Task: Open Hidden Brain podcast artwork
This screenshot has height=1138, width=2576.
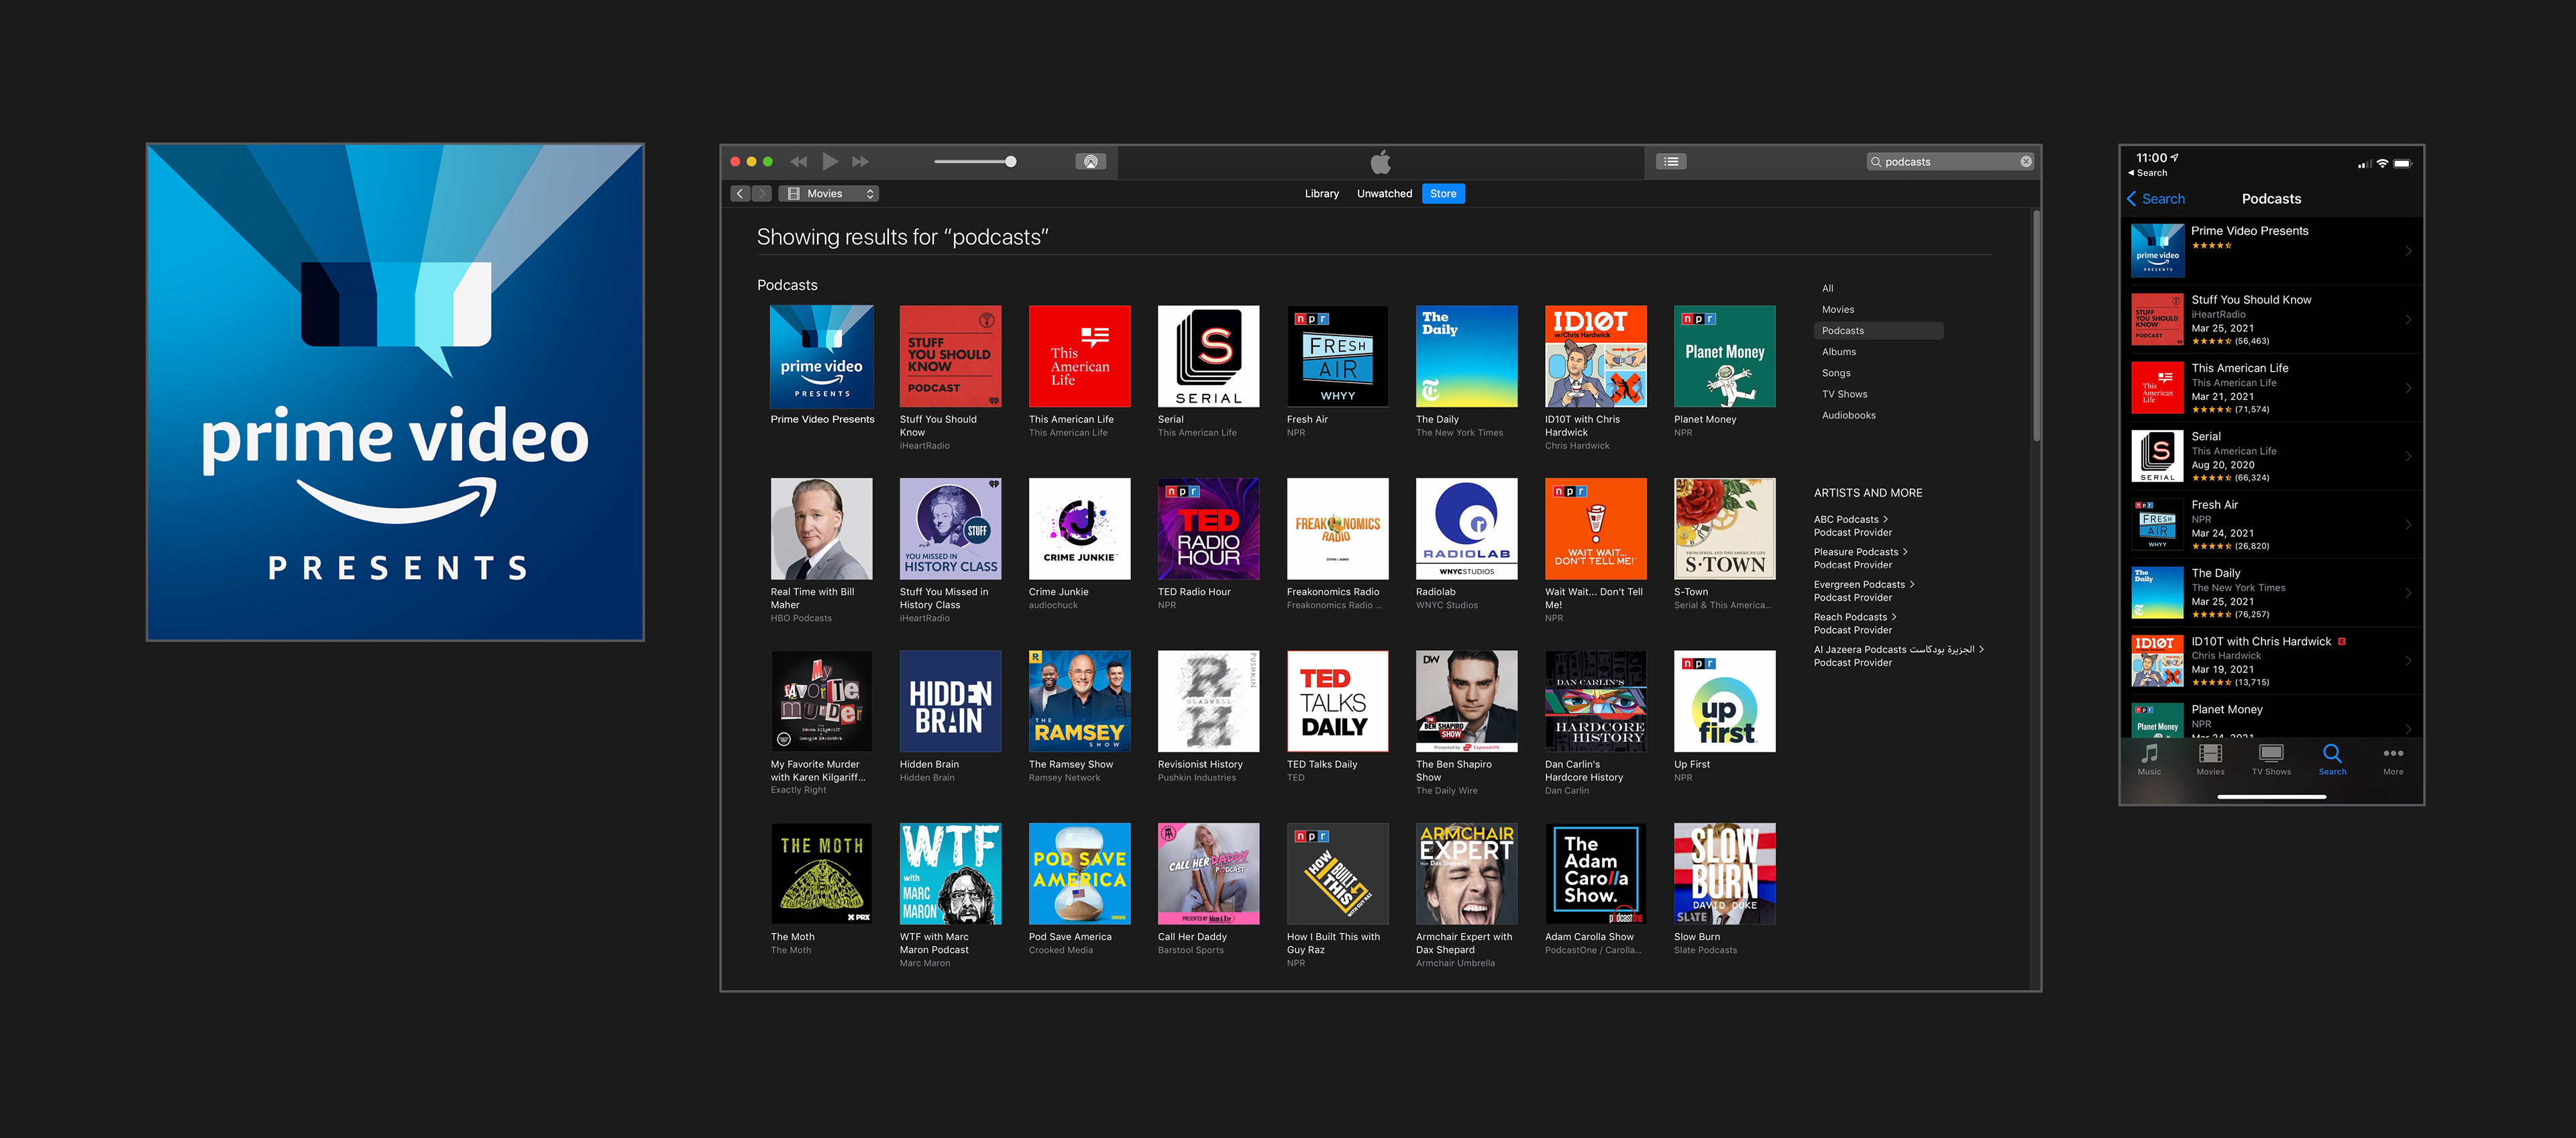Action: (950, 701)
